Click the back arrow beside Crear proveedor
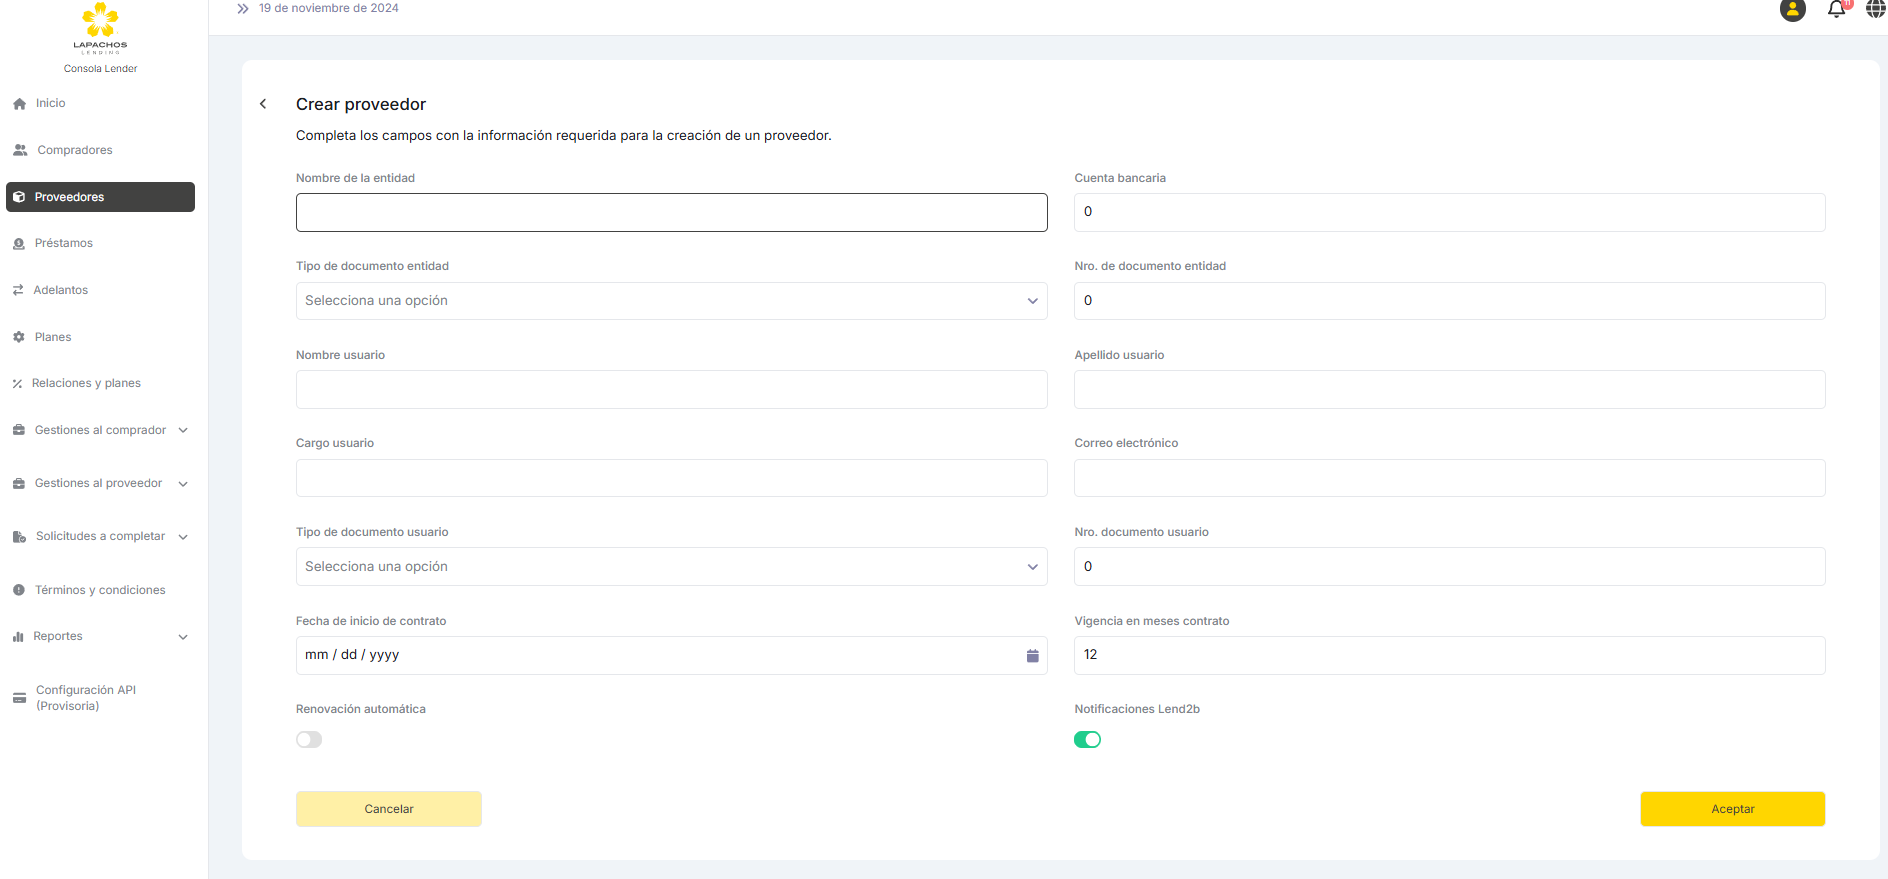The width and height of the screenshot is (1888, 879). pyautogui.click(x=263, y=104)
